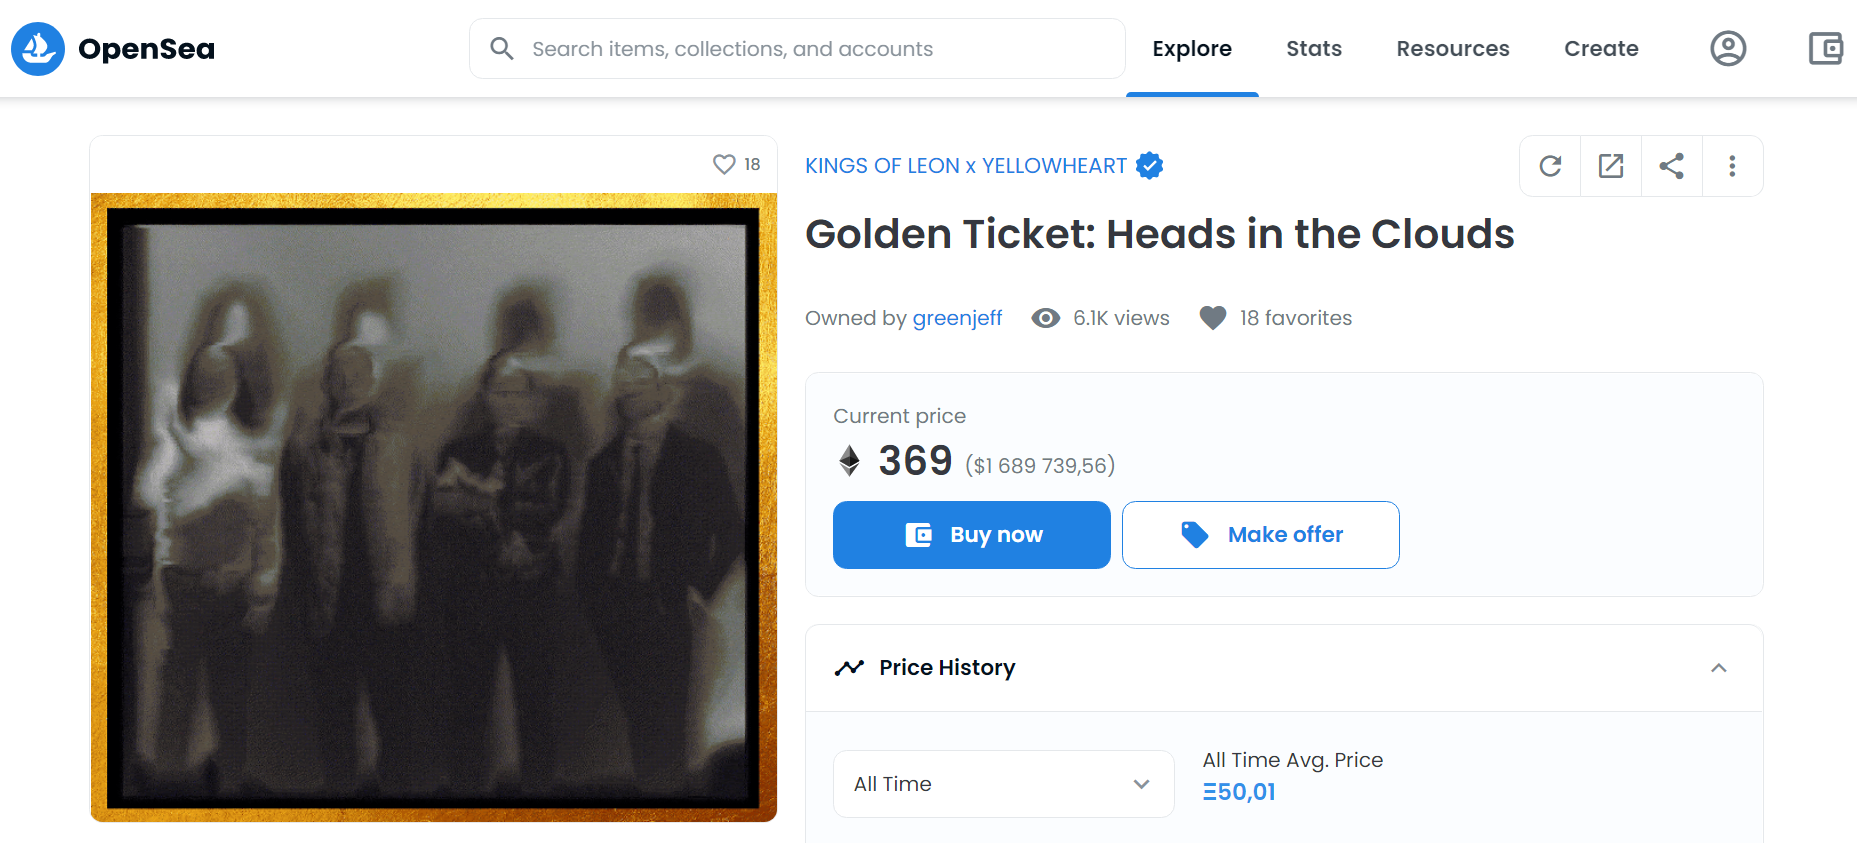The height and width of the screenshot is (843, 1857).
Task: Click the verified collection badge
Action: pyautogui.click(x=1149, y=165)
